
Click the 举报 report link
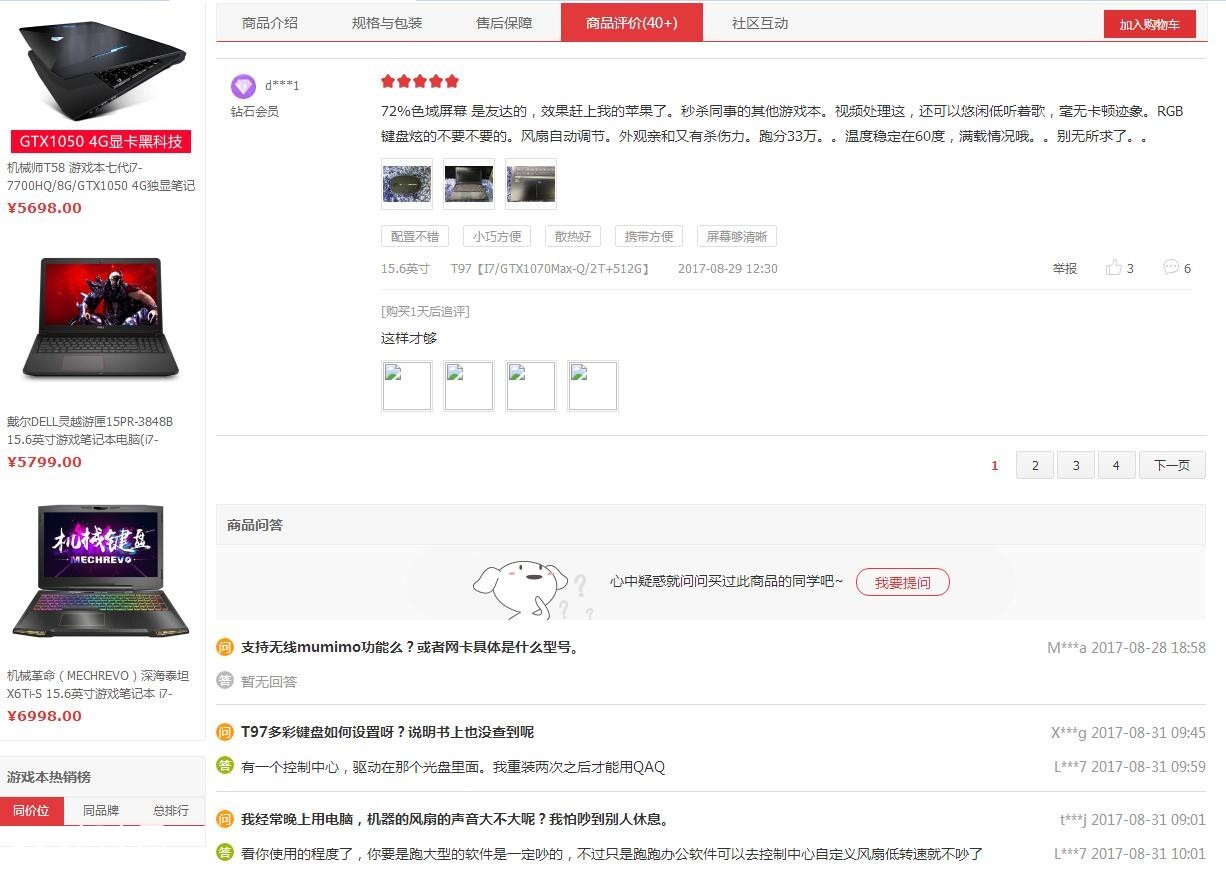[1065, 268]
